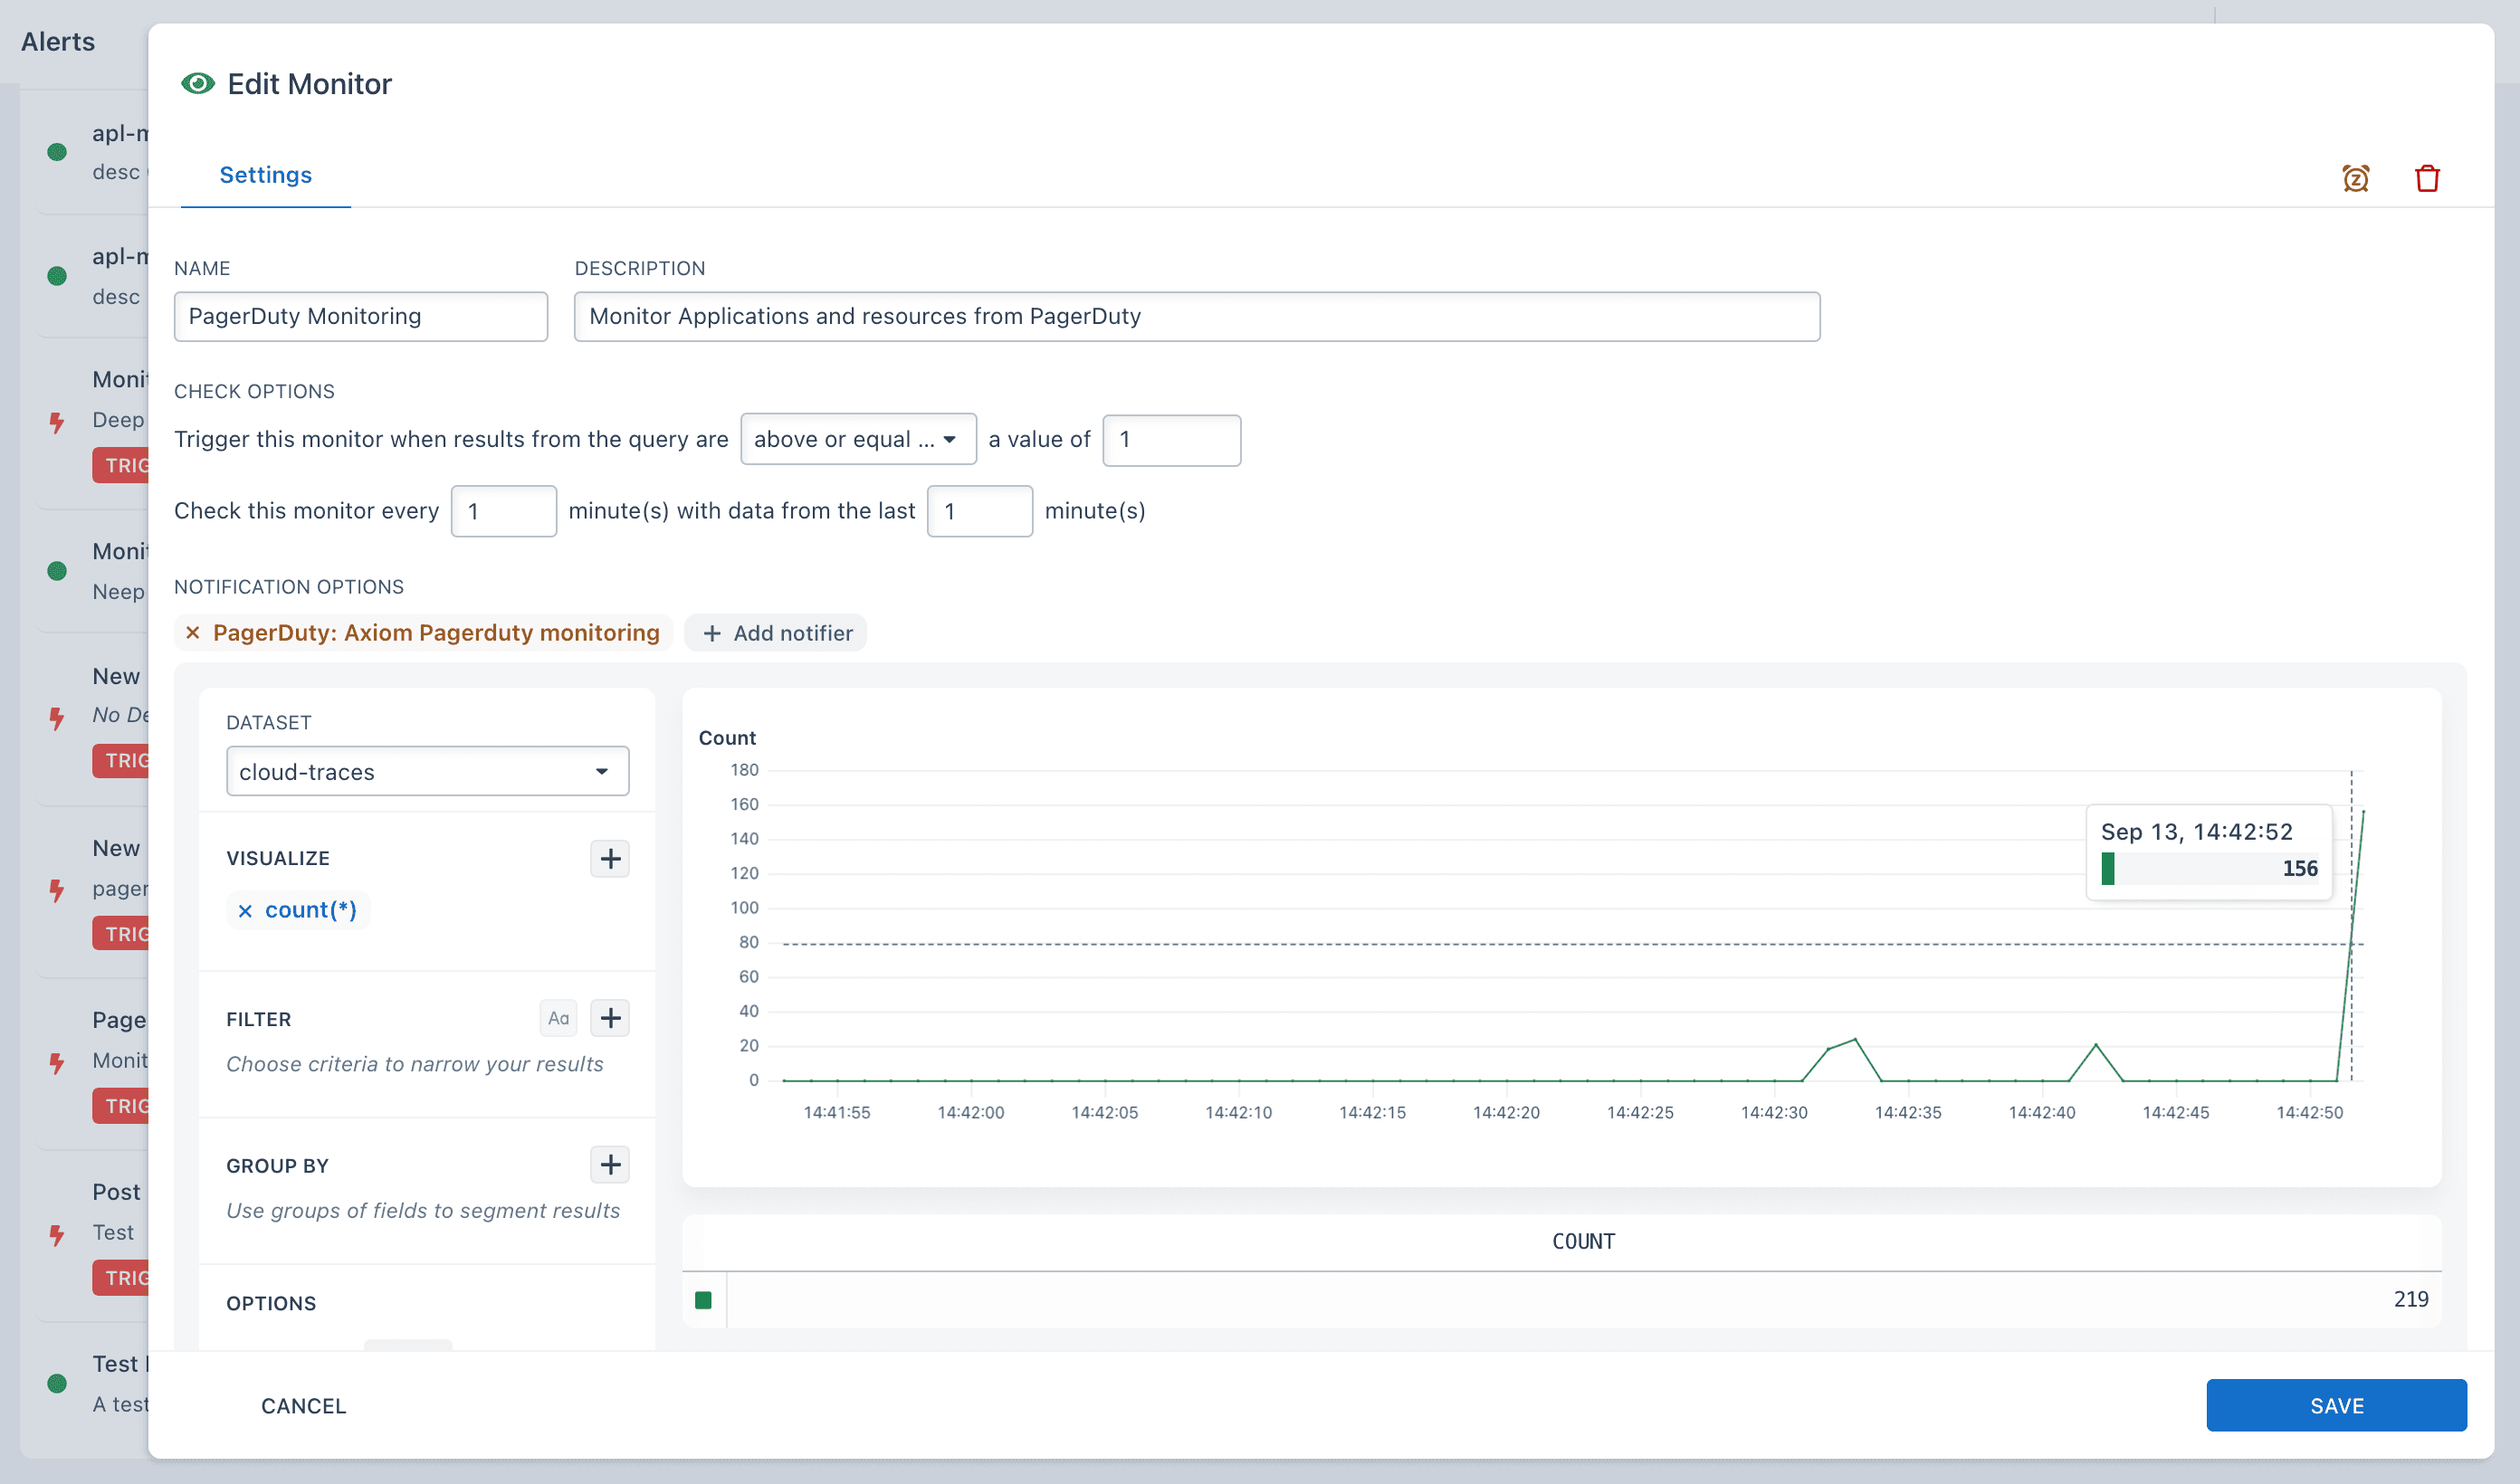Image resolution: width=2520 pixels, height=1484 pixels.
Task: Click the green status dot beside Test alert
Action: pos(57,1383)
